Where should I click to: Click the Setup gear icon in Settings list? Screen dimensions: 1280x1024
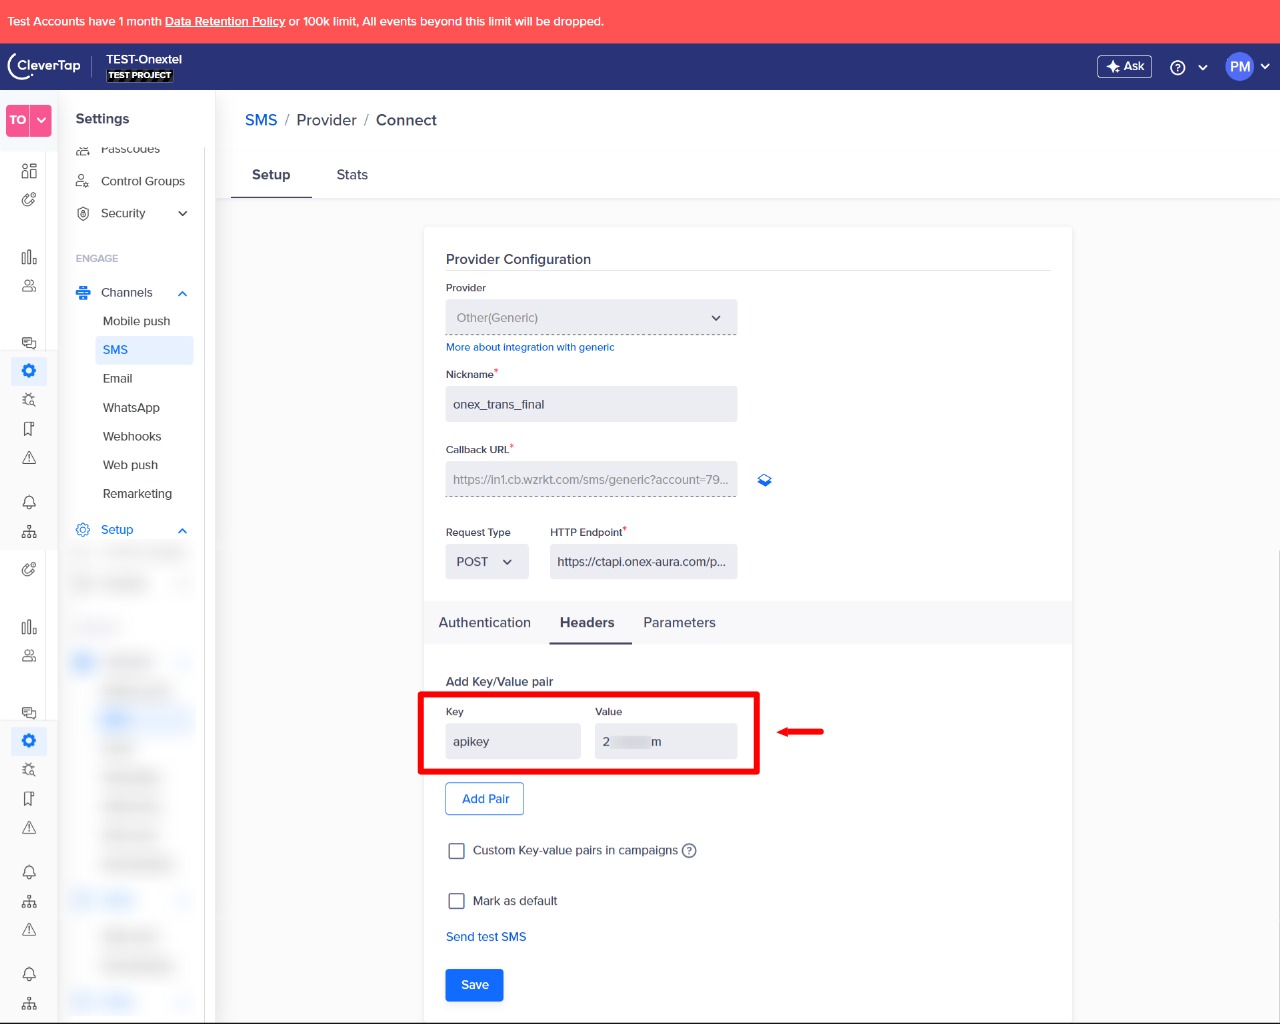83,530
